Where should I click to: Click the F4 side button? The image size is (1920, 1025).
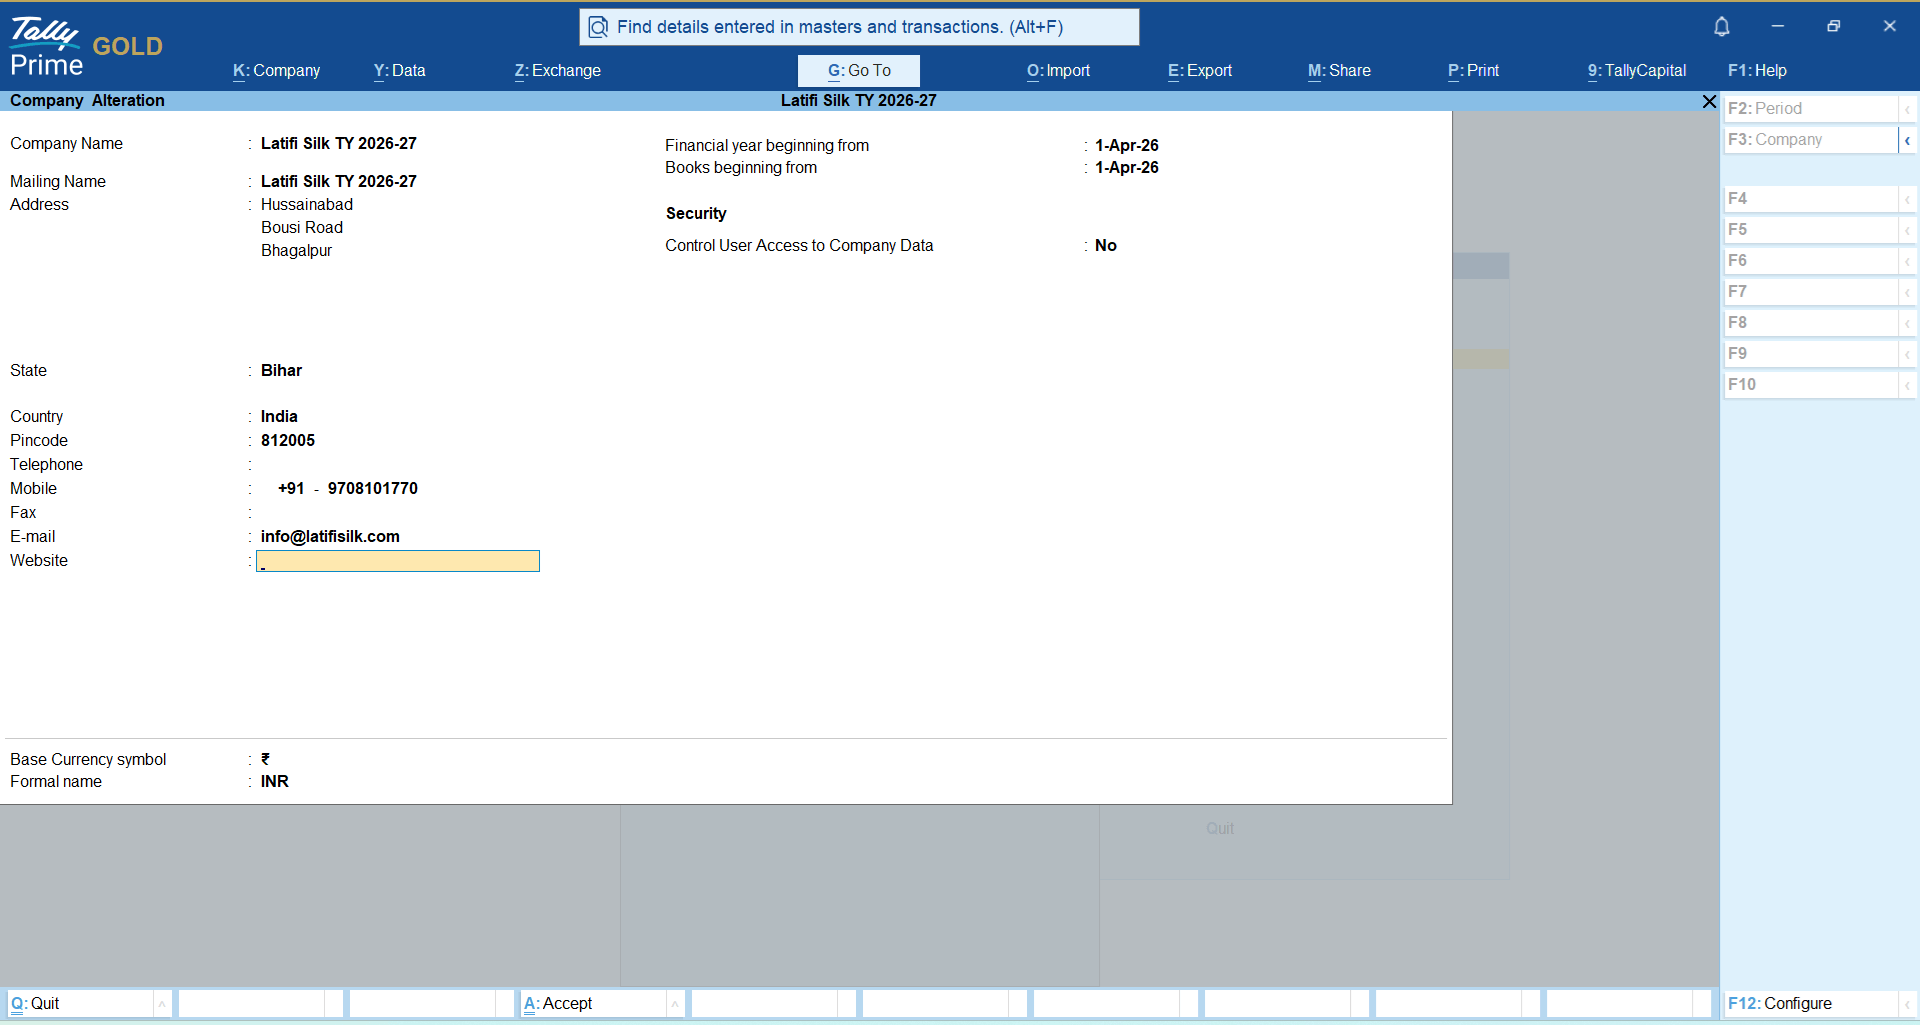tap(1811, 199)
